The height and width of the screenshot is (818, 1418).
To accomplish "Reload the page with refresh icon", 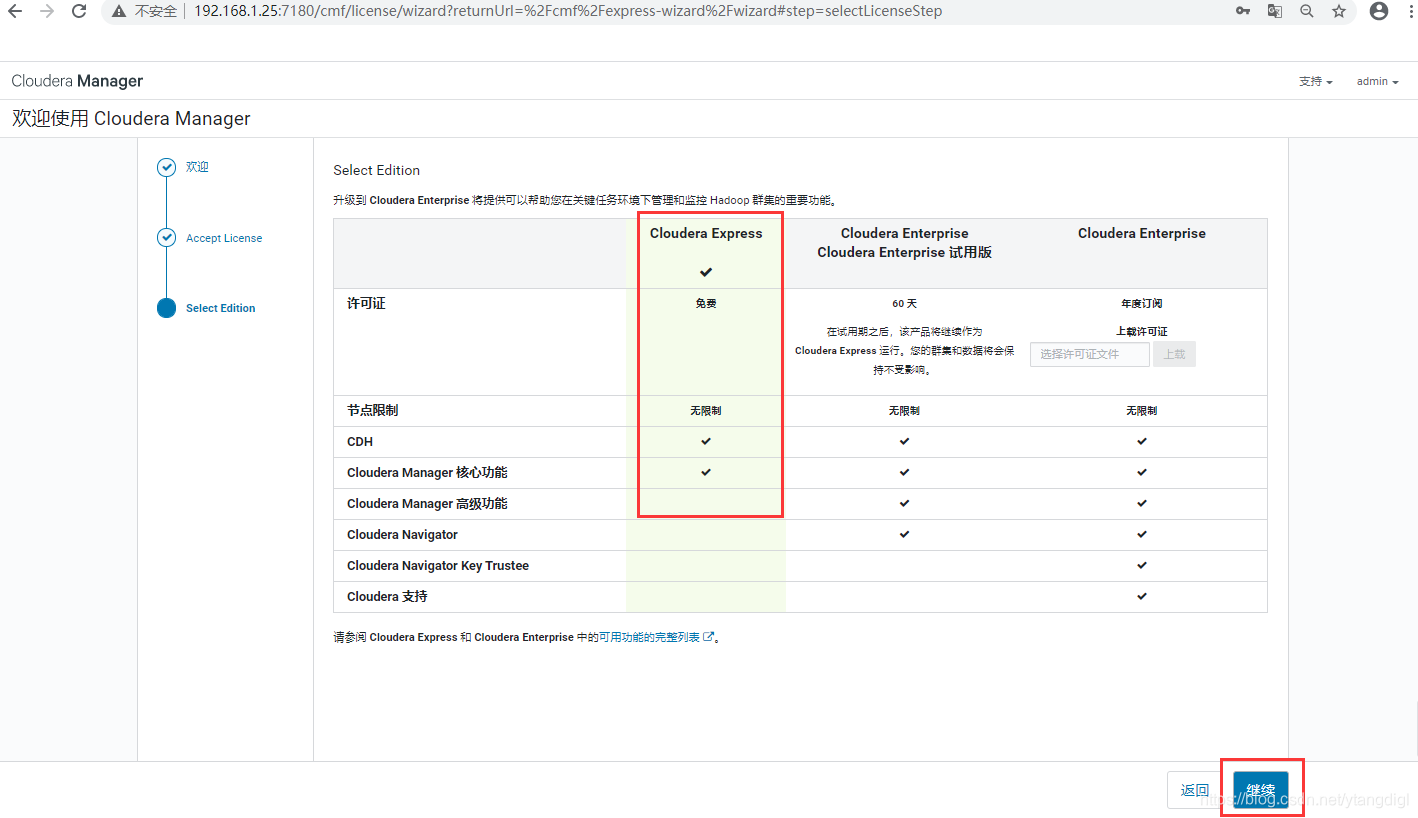I will (x=79, y=12).
